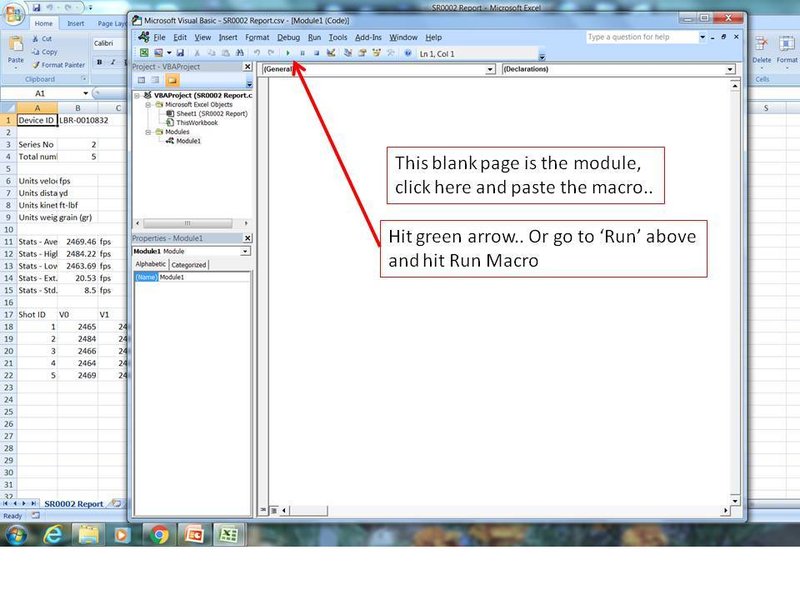
Task: Click the Project panel horizontal scrollbar
Action: pos(187,223)
